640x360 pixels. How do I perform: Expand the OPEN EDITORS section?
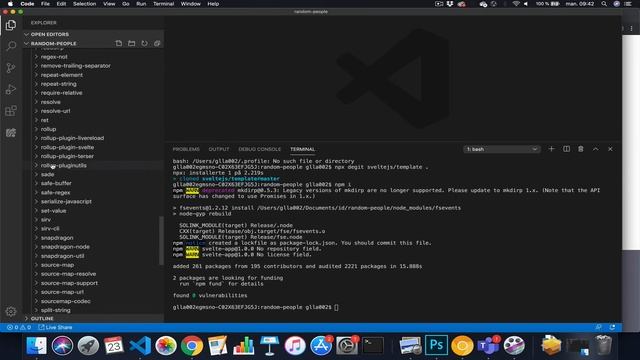(50, 34)
